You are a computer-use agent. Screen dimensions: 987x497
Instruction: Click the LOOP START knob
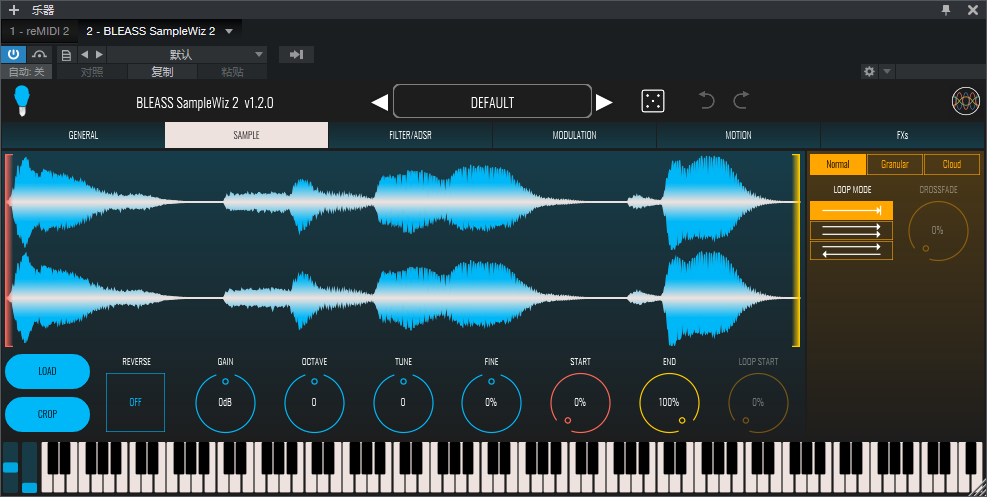click(x=758, y=403)
